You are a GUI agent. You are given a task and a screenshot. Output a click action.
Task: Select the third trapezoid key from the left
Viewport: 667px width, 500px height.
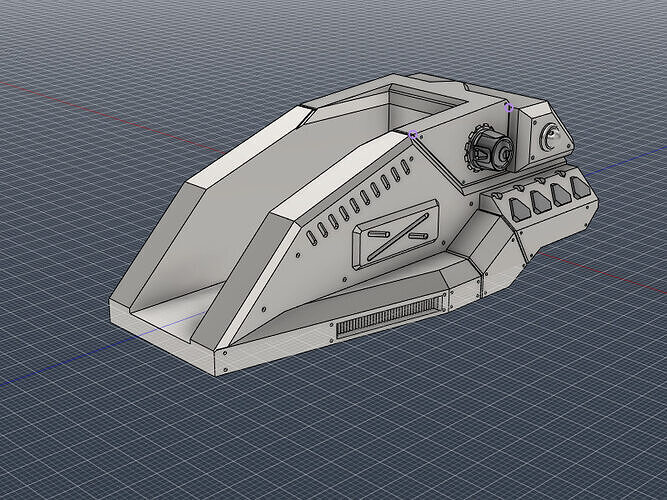tap(562, 193)
